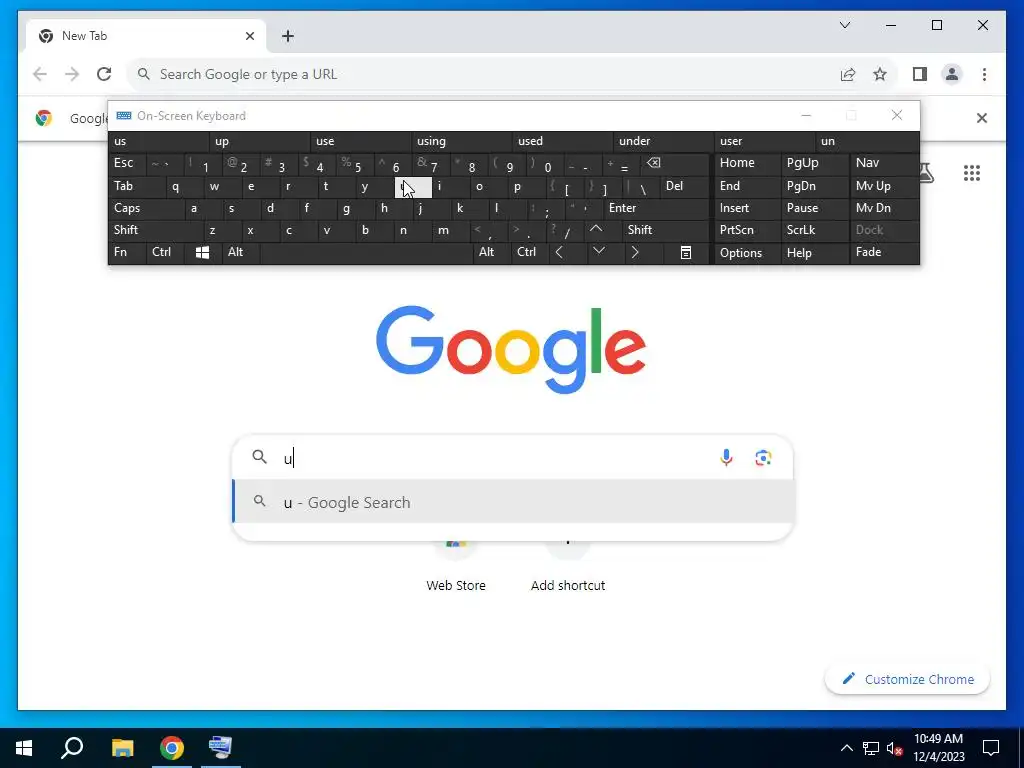Click the Windows logo key on the on-screen keyboard
Screen dimensions: 1024x768
[x=202, y=253]
